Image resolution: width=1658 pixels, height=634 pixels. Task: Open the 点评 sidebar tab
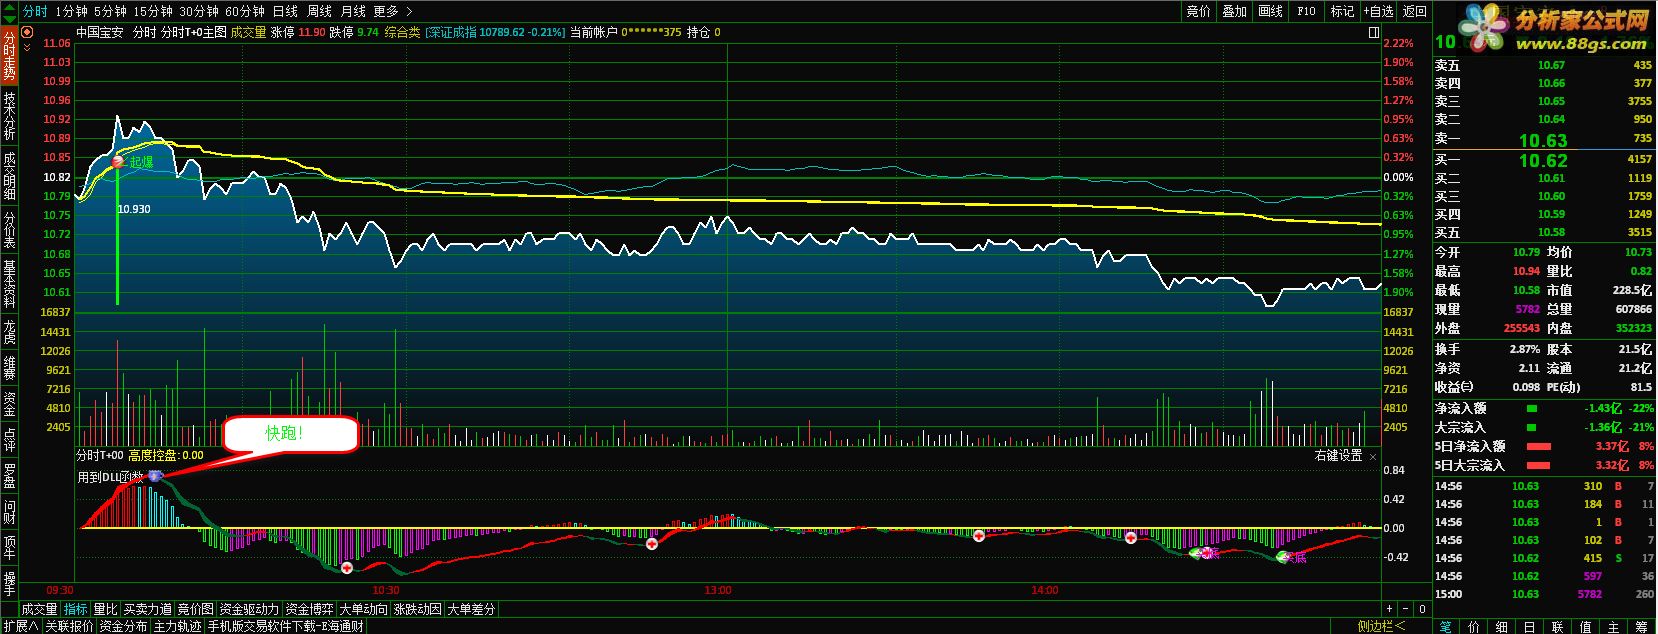[x=9, y=440]
